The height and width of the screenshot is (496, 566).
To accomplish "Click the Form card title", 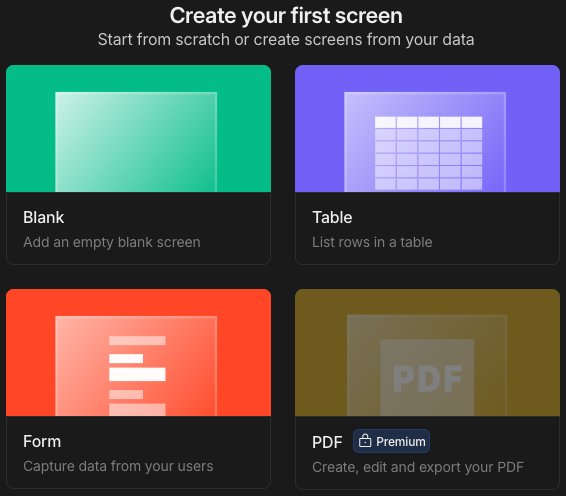I will tap(42, 441).
